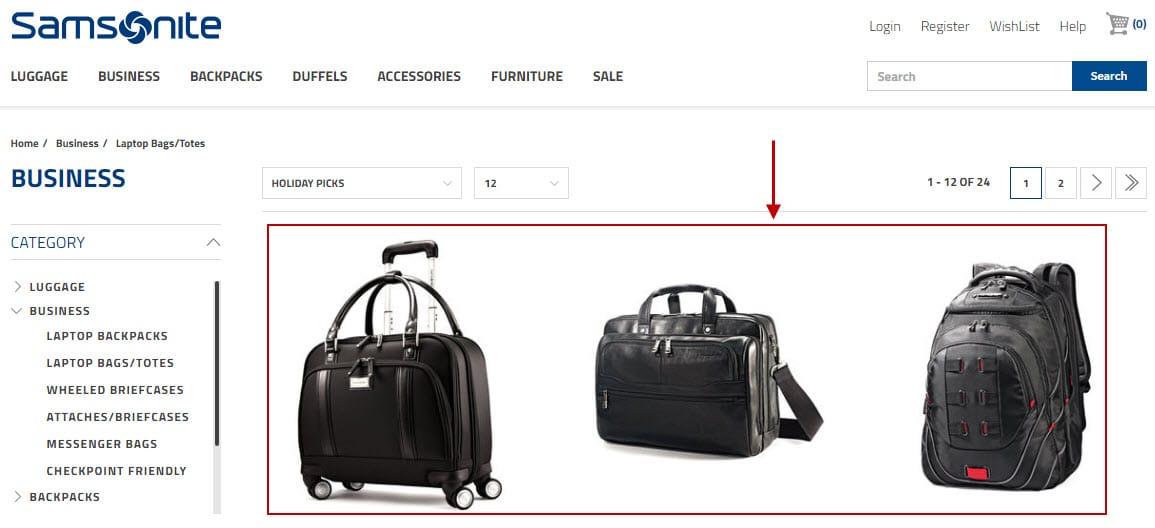
Task: Click the blue Search button
Action: click(1109, 76)
